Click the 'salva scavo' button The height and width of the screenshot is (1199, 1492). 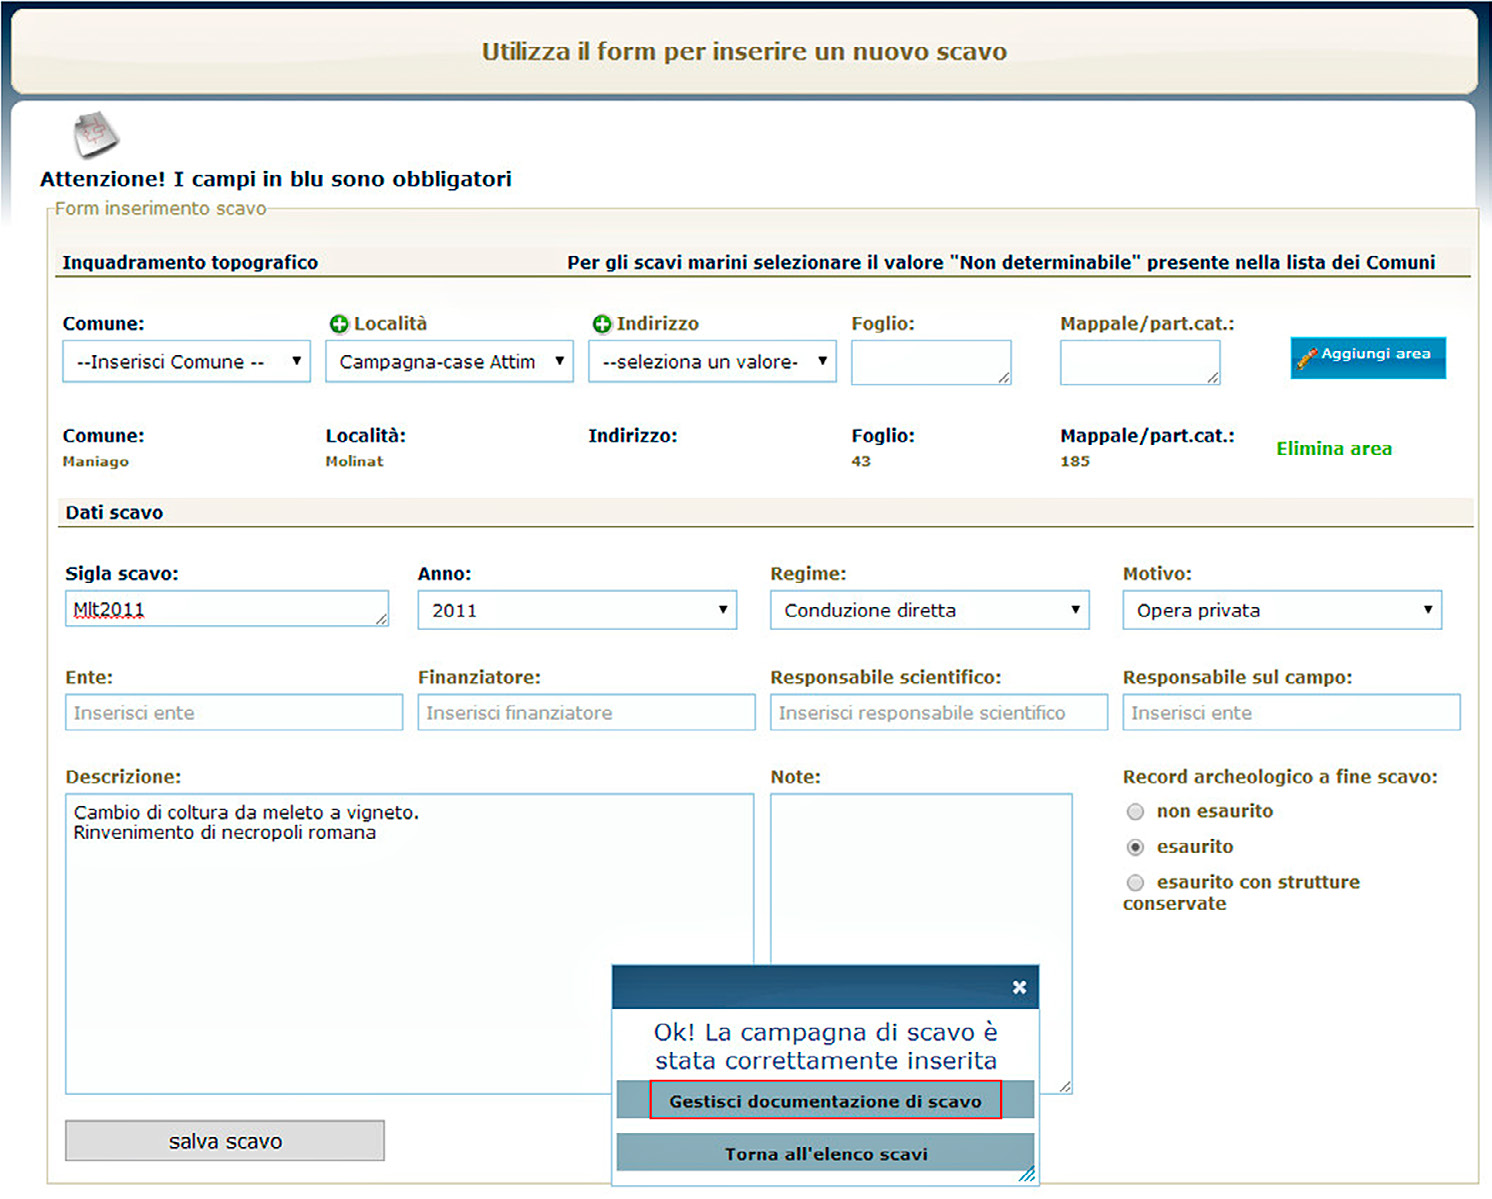[225, 1141]
